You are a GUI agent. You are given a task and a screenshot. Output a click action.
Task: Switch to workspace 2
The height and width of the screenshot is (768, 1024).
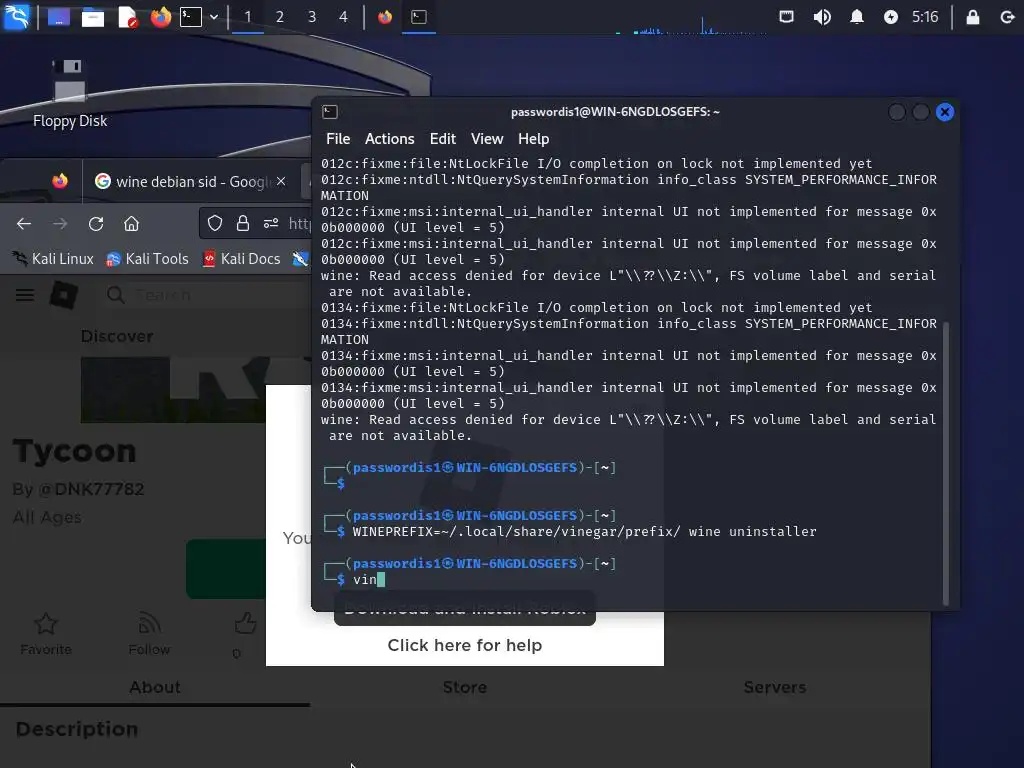pos(280,17)
